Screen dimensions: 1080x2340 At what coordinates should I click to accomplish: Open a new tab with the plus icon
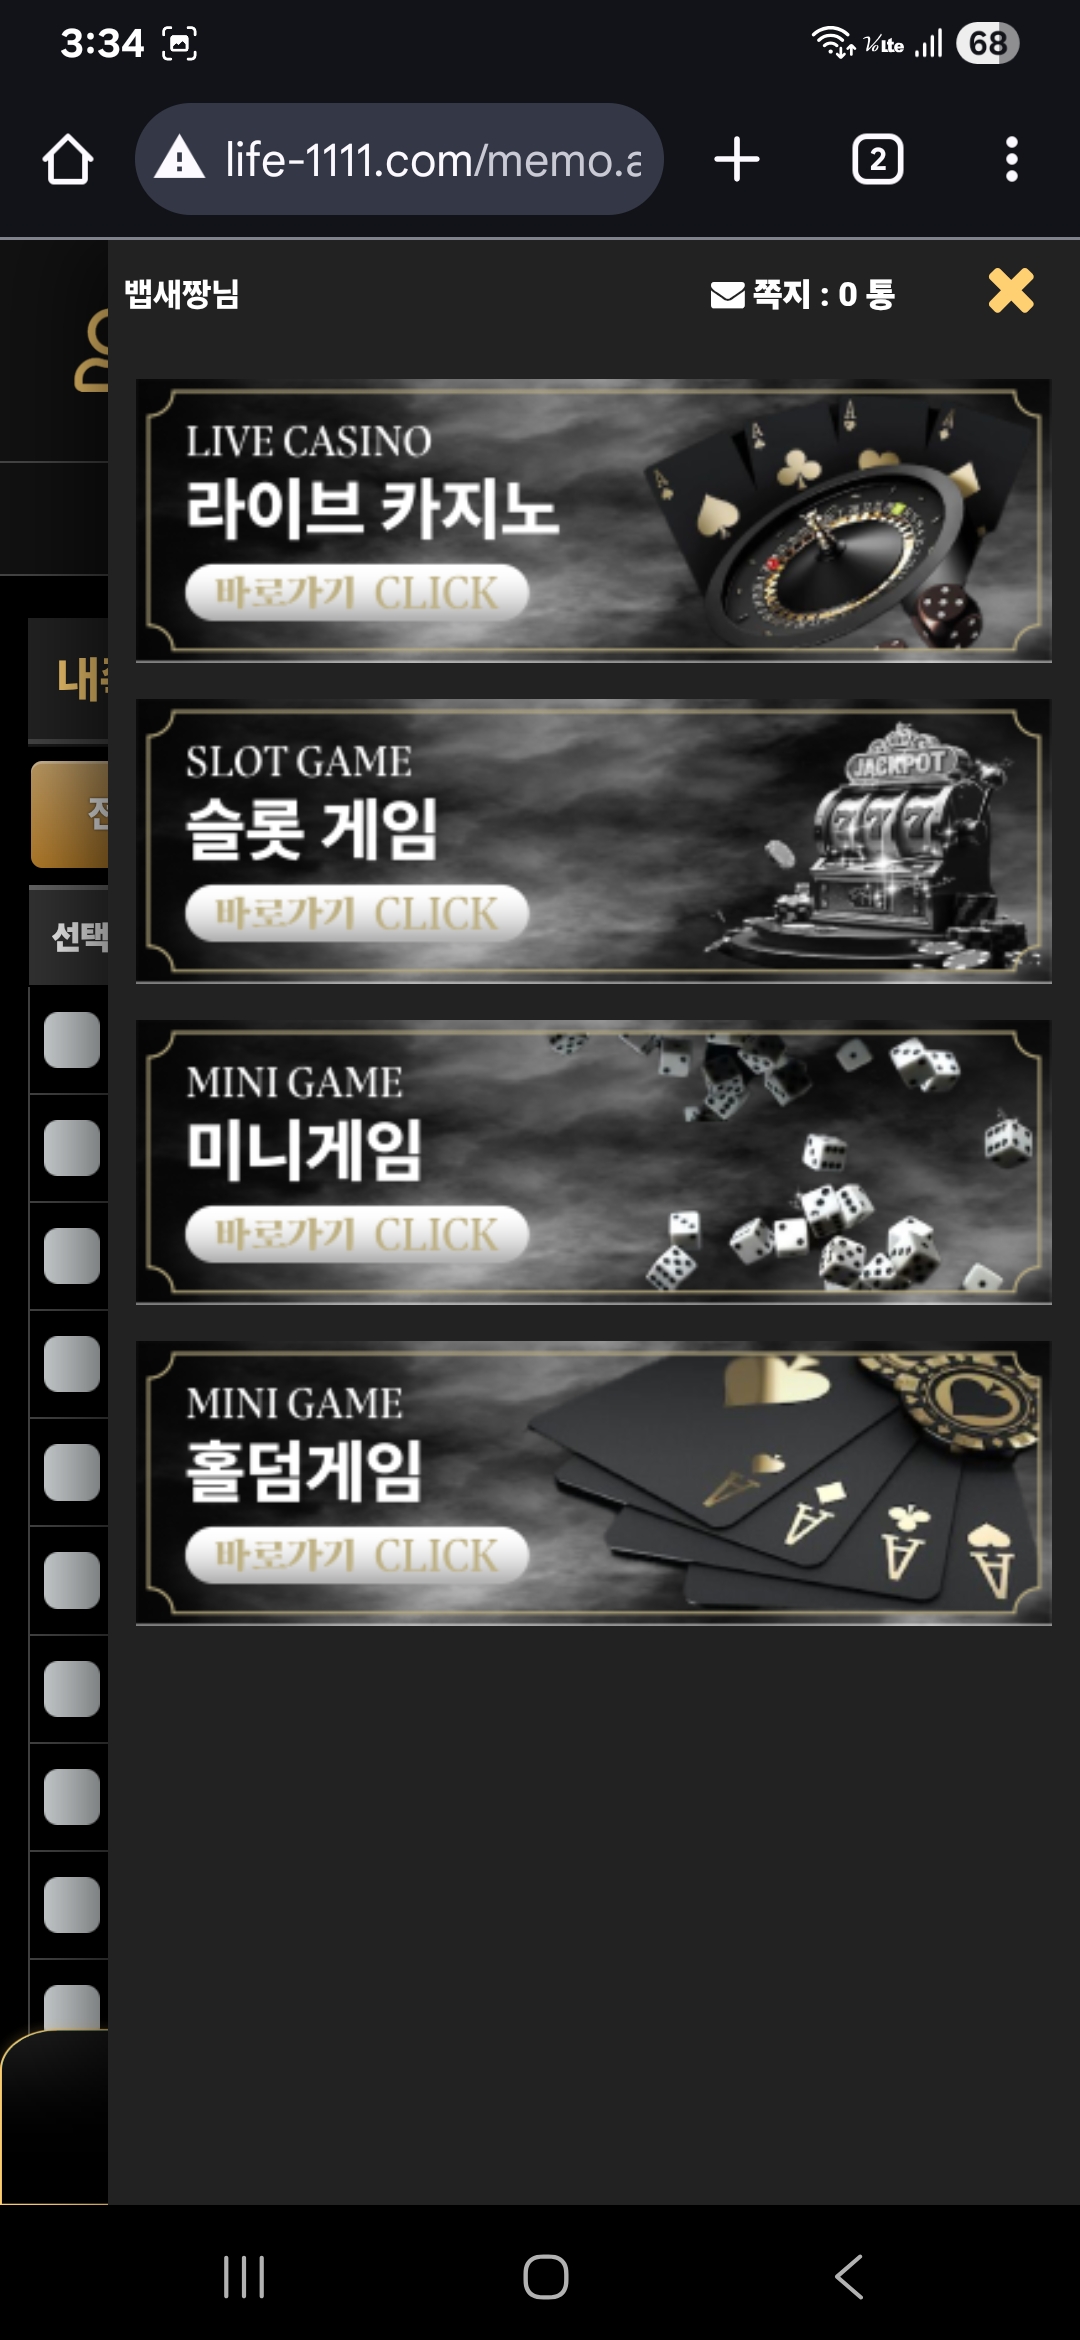point(737,160)
